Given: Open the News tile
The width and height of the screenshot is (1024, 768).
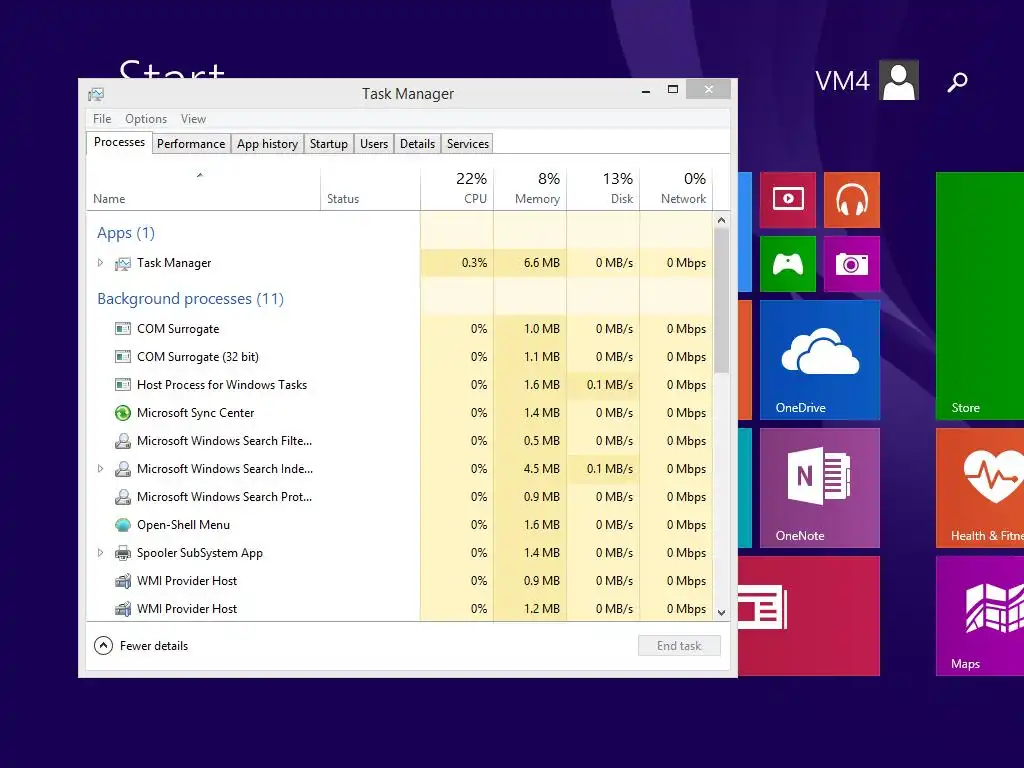Looking at the screenshot, I should coord(808,616).
